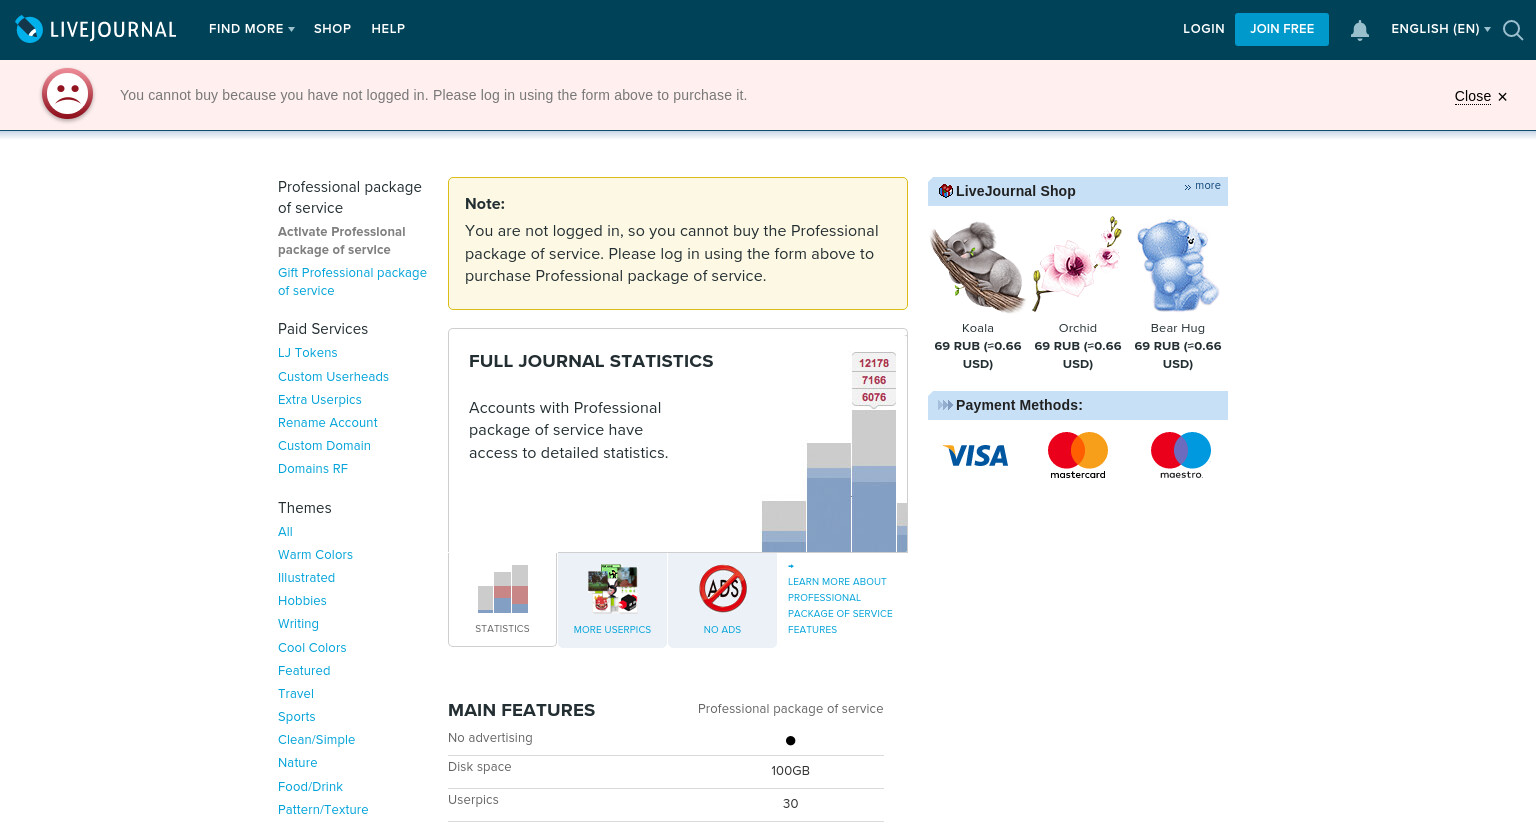The width and height of the screenshot is (1536, 824).
Task: Click the Full Journal Statistics heading
Action: (x=591, y=361)
